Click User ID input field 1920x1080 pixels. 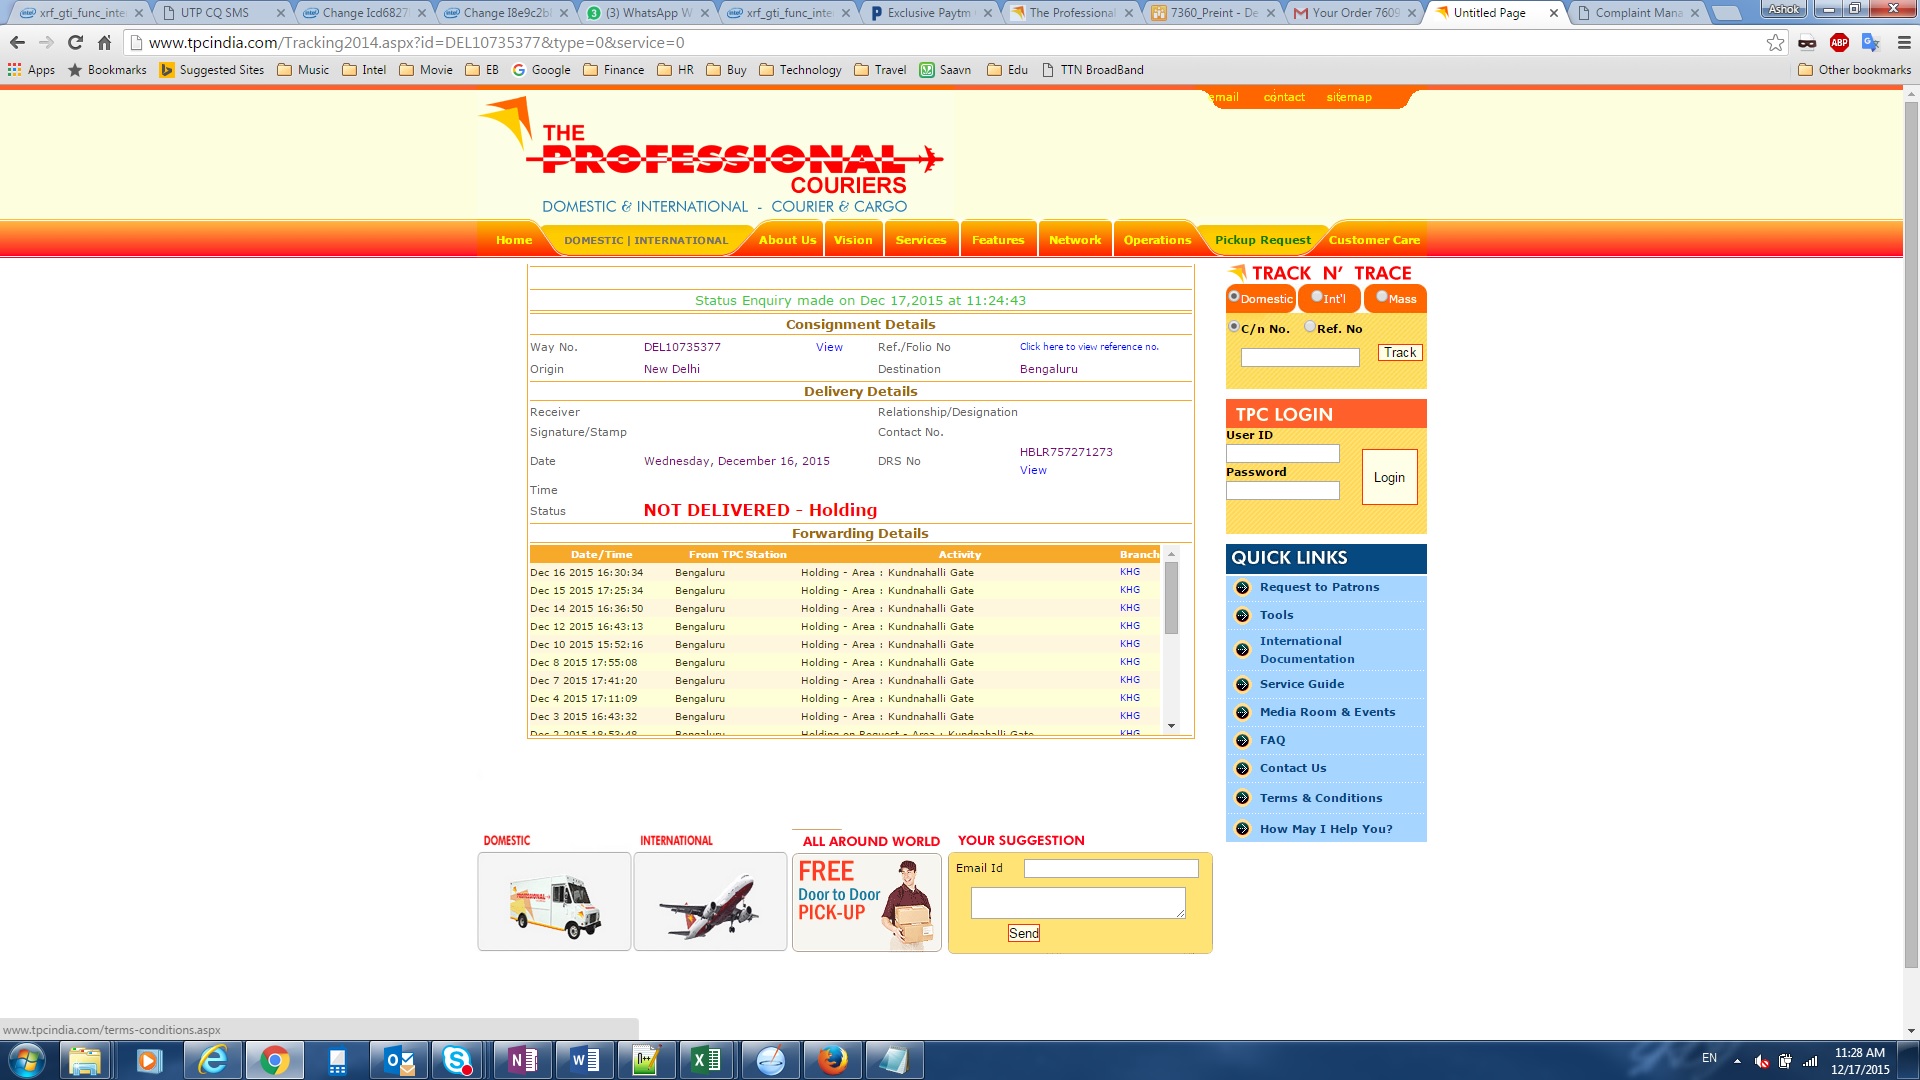pos(1283,454)
